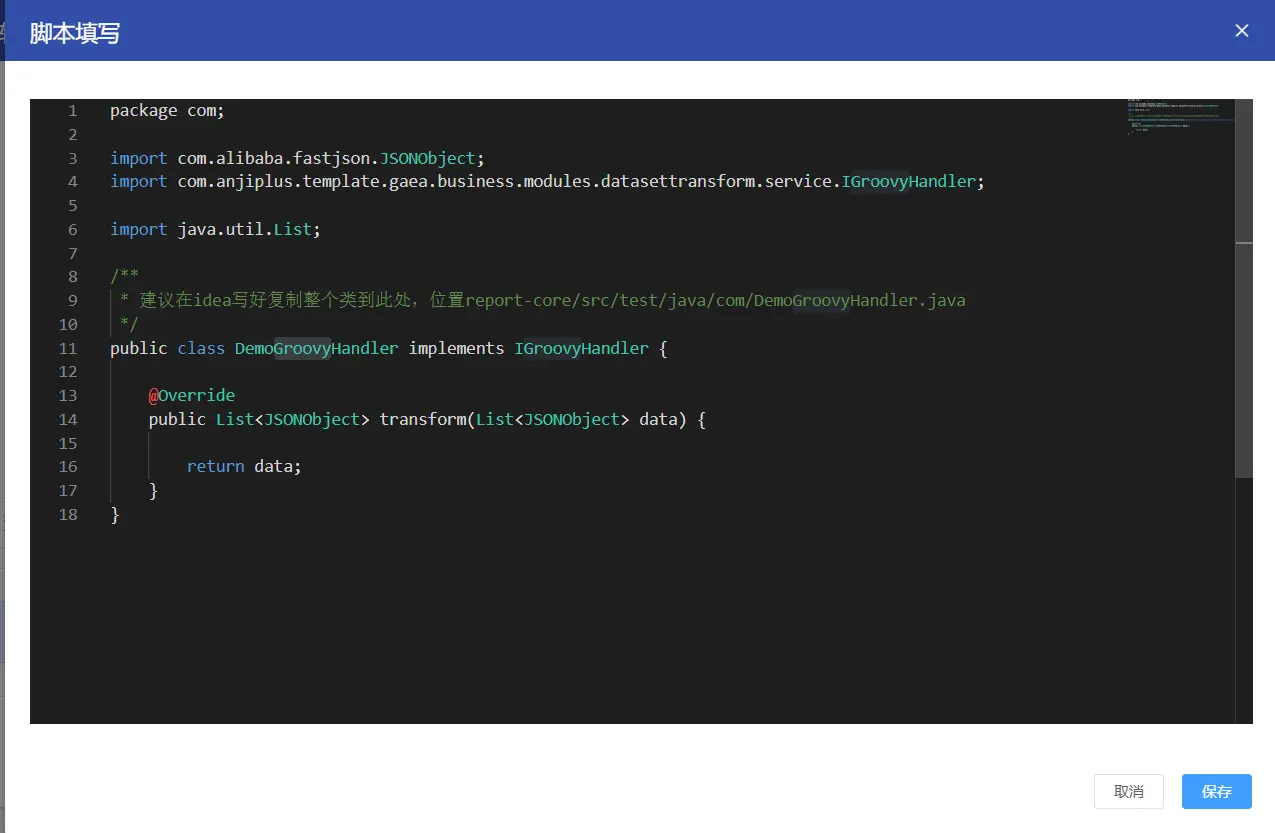Click IGroovyHandler in the import statement
The width and height of the screenshot is (1275, 833).
tap(908, 182)
